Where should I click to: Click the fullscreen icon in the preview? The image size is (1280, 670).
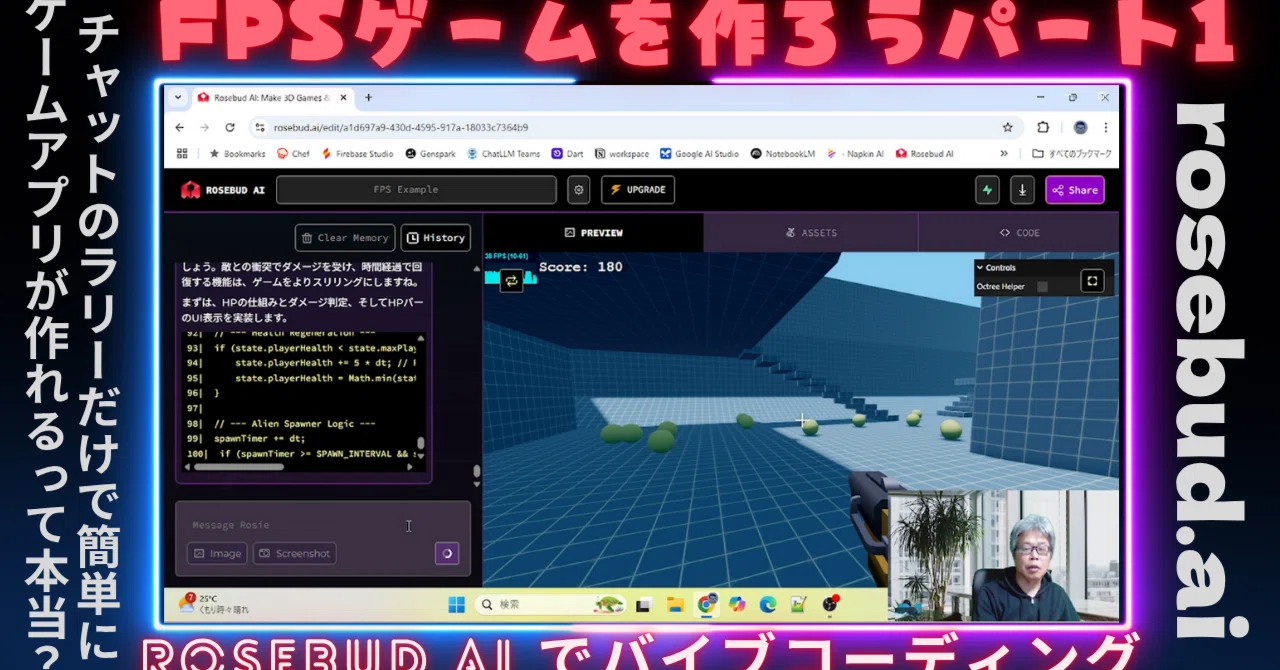coord(1092,282)
